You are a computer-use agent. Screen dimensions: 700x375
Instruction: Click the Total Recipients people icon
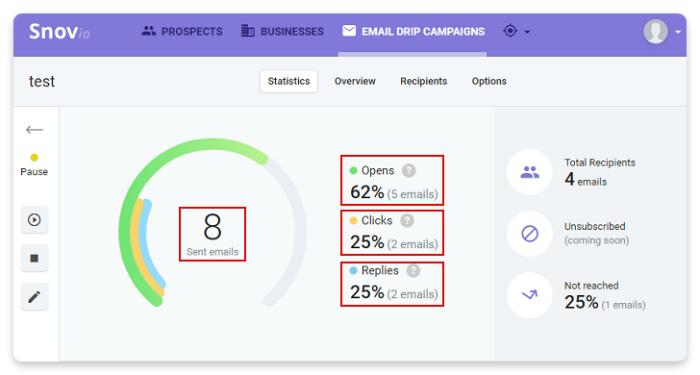[x=530, y=172]
